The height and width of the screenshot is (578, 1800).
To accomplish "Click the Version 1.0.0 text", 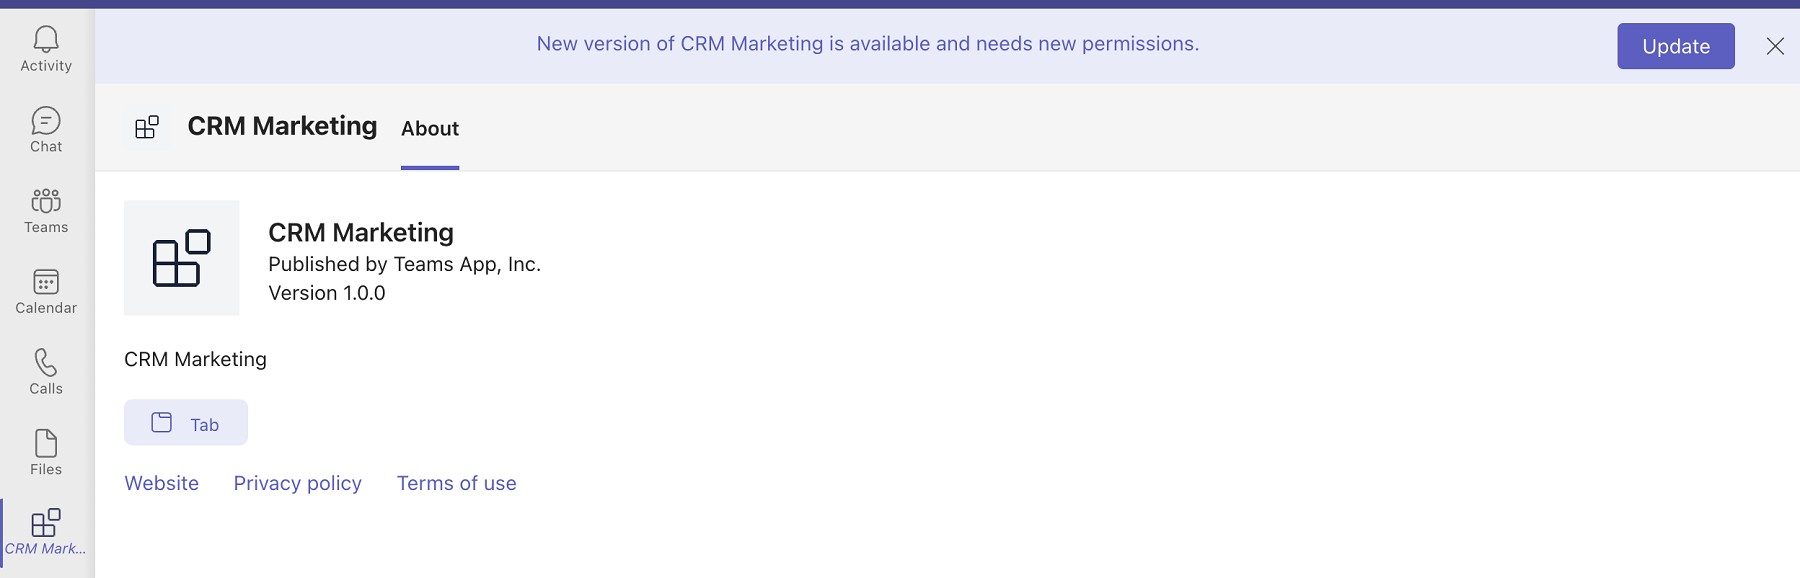I will 327,293.
